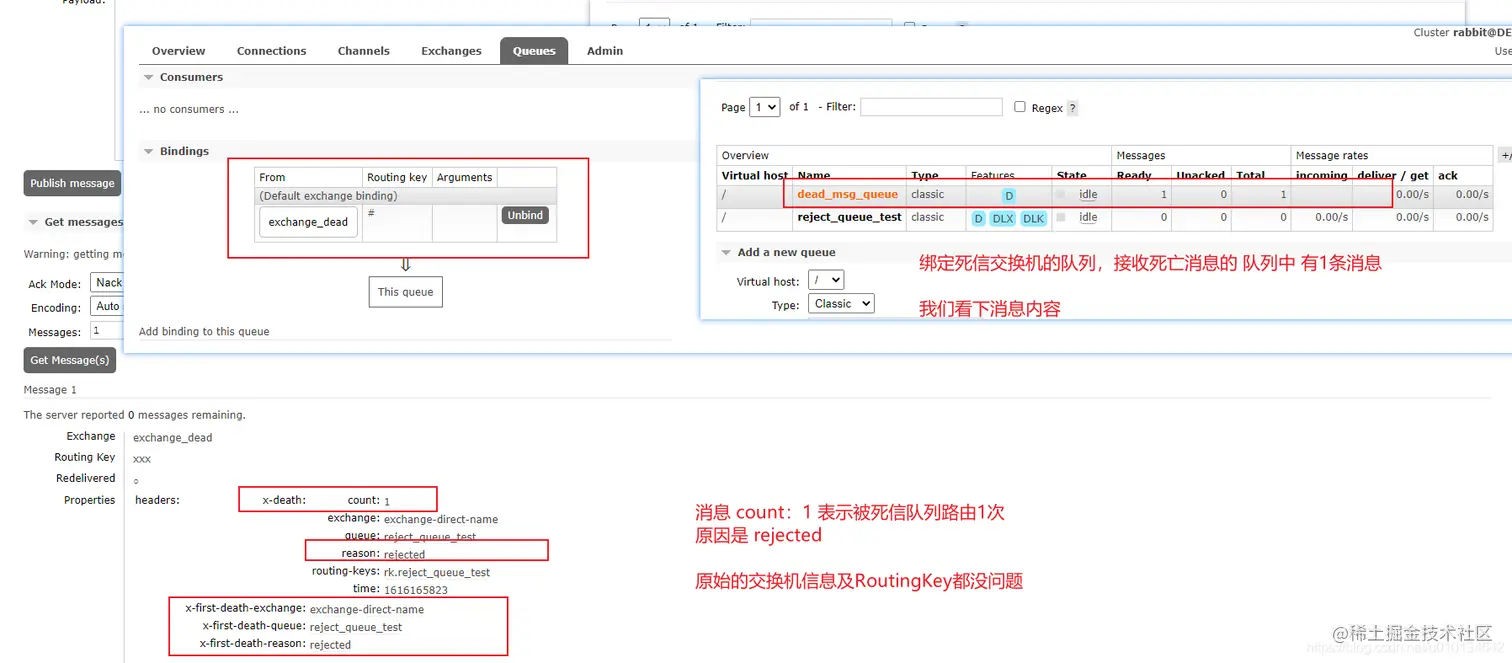The height and width of the screenshot is (663, 1512).
Task: Open the Exchanges tab
Action: 451,51
